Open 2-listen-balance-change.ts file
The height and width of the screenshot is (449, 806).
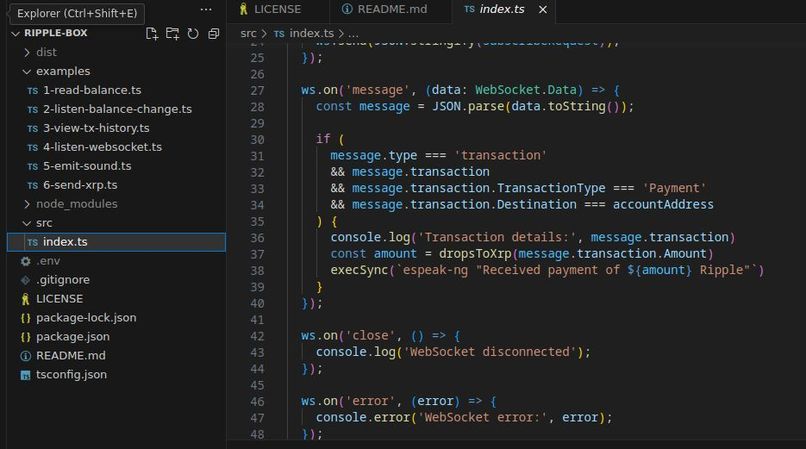(x=116, y=110)
